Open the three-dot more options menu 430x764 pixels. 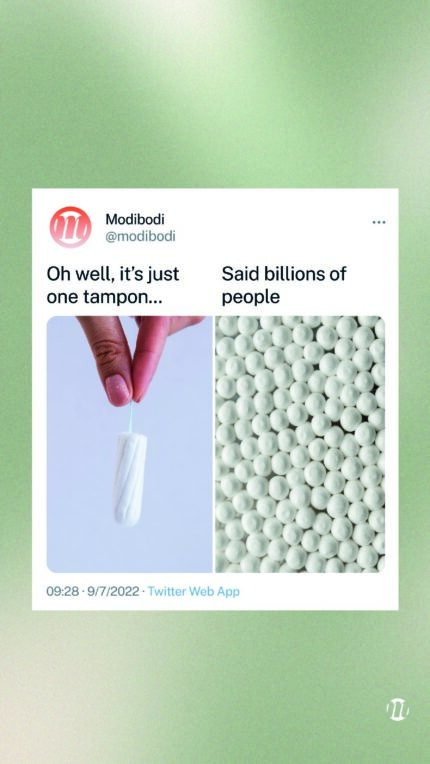point(378,222)
